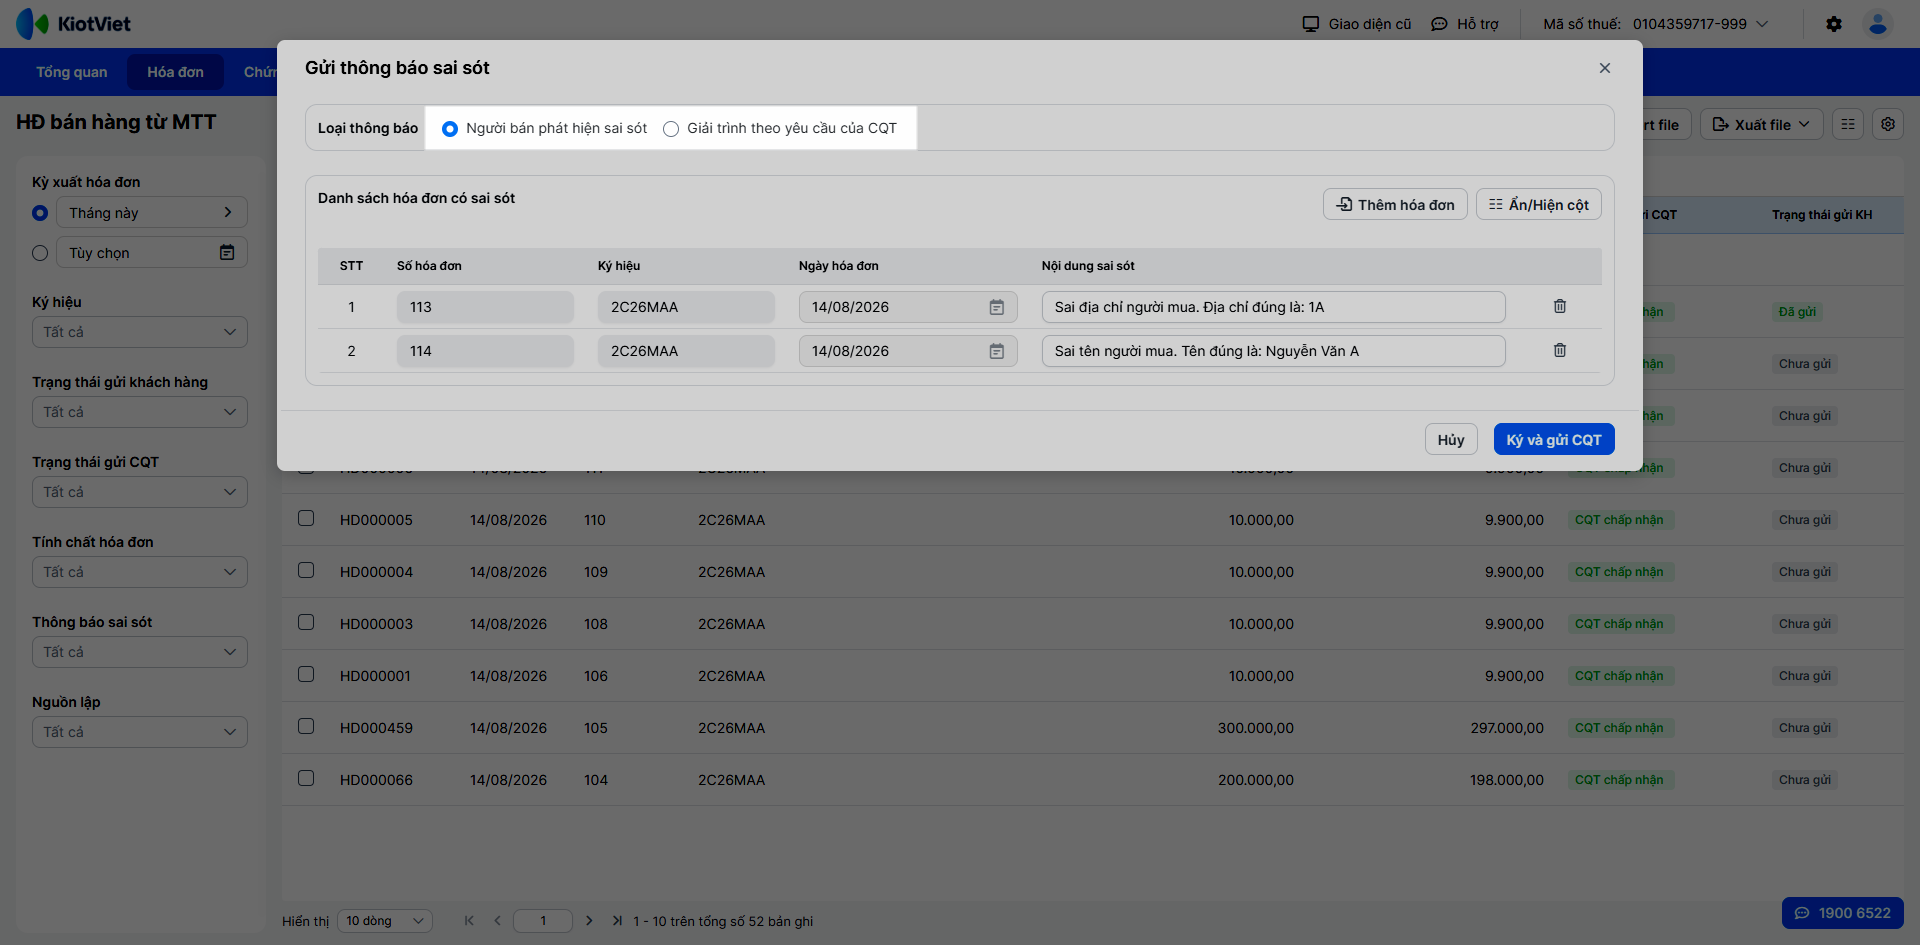Image resolution: width=1920 pixels, height=945 pixels.
Task: Check the HD000005 invoice row
Action: point(306,518)
